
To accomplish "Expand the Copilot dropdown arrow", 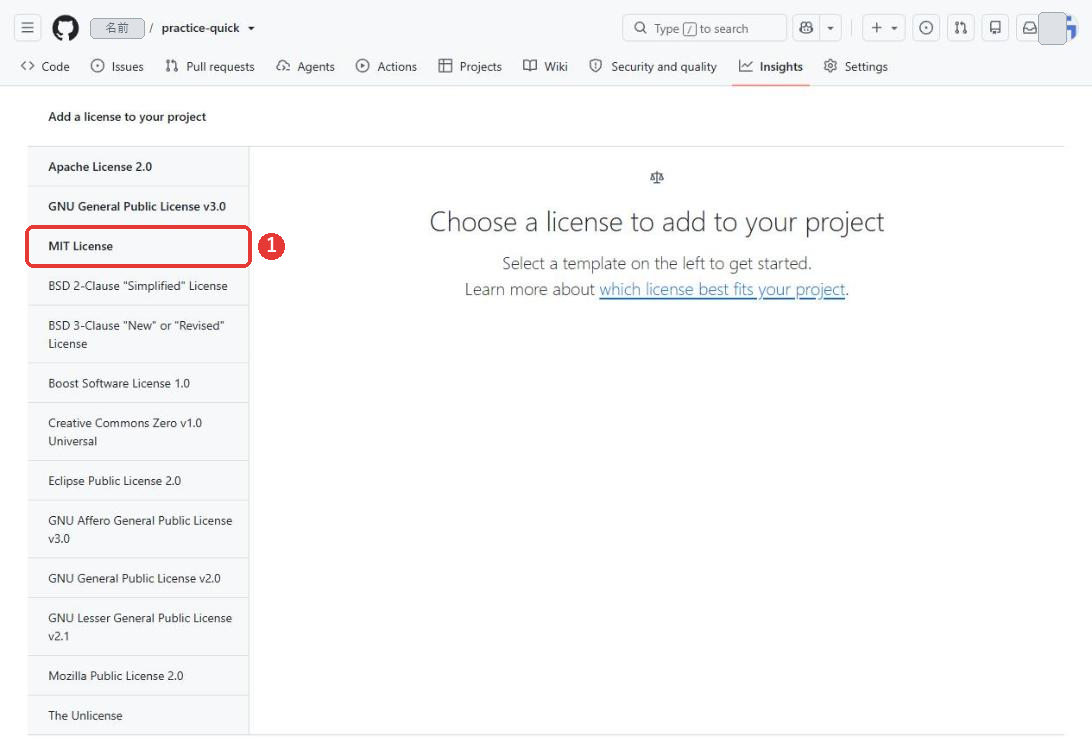I will click(x=830, y=28).
